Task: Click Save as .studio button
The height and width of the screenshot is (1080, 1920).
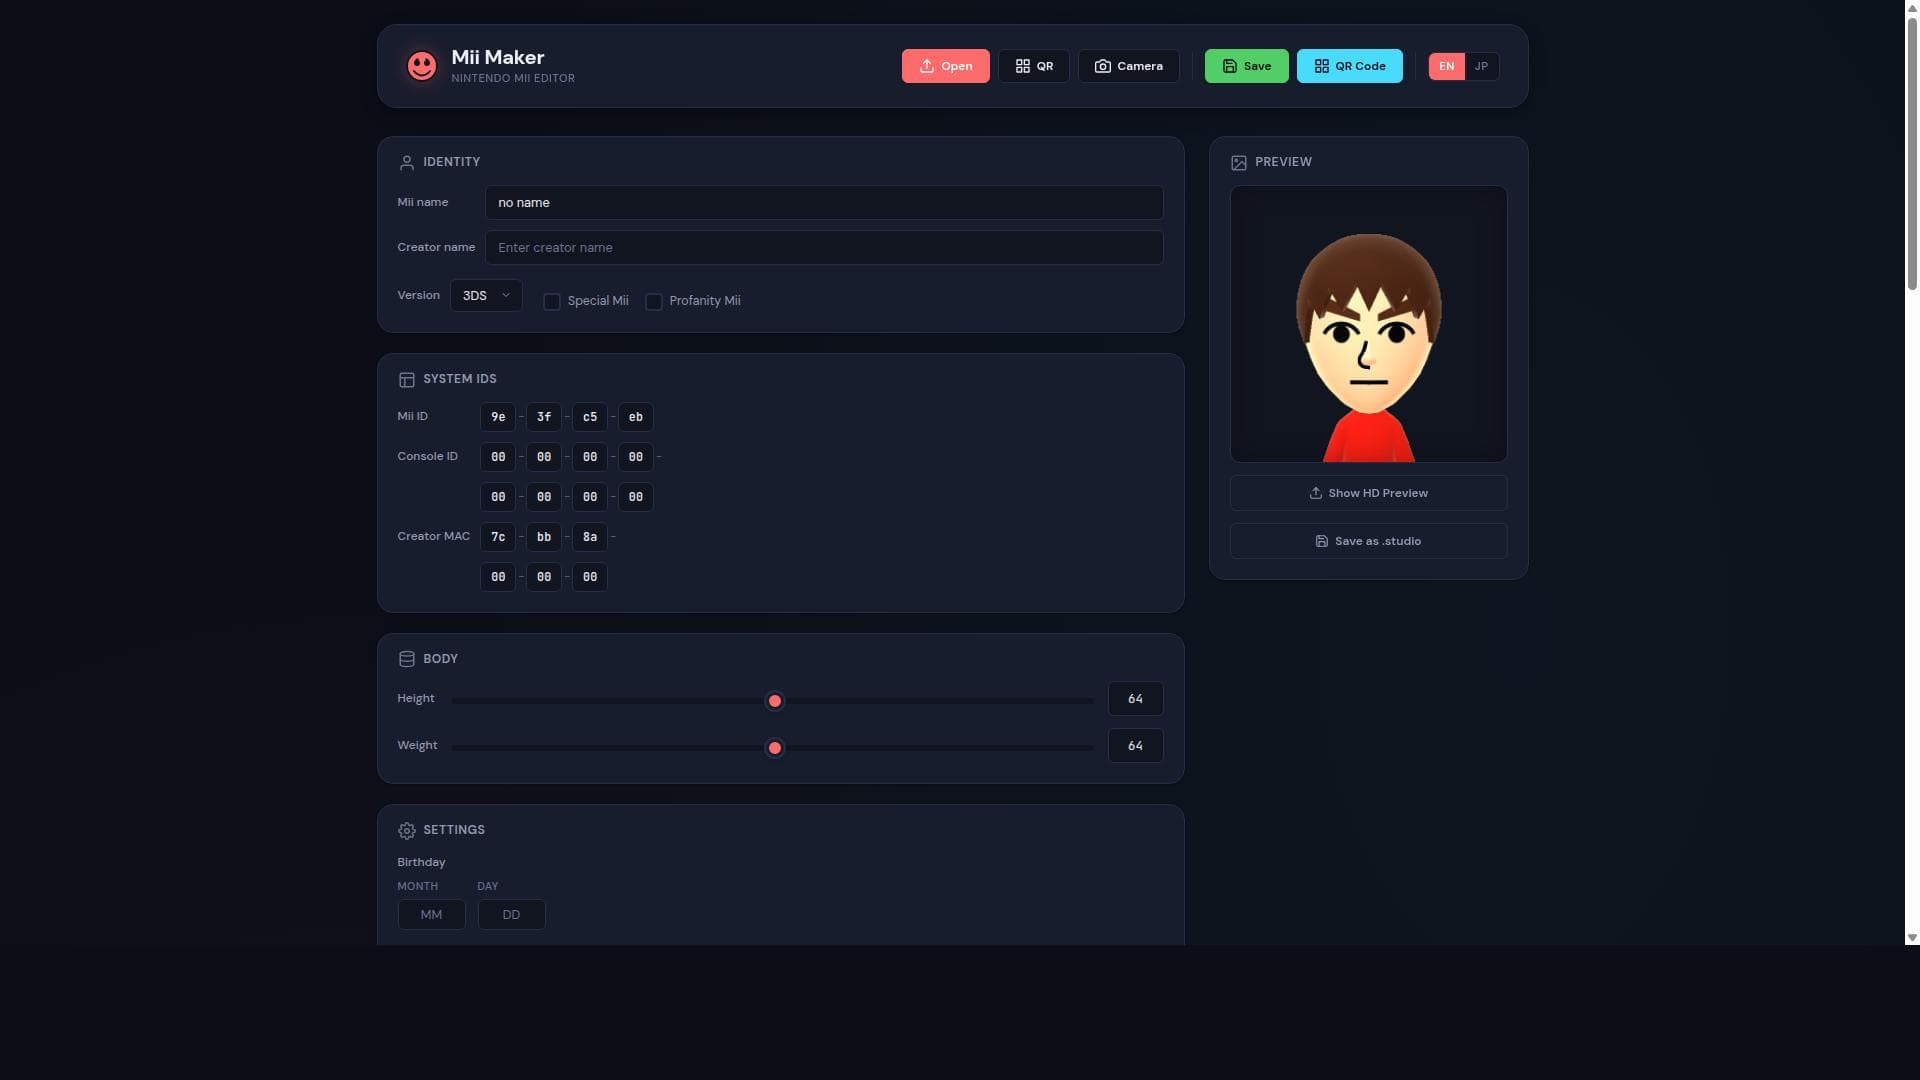Action: [1368, 541]
